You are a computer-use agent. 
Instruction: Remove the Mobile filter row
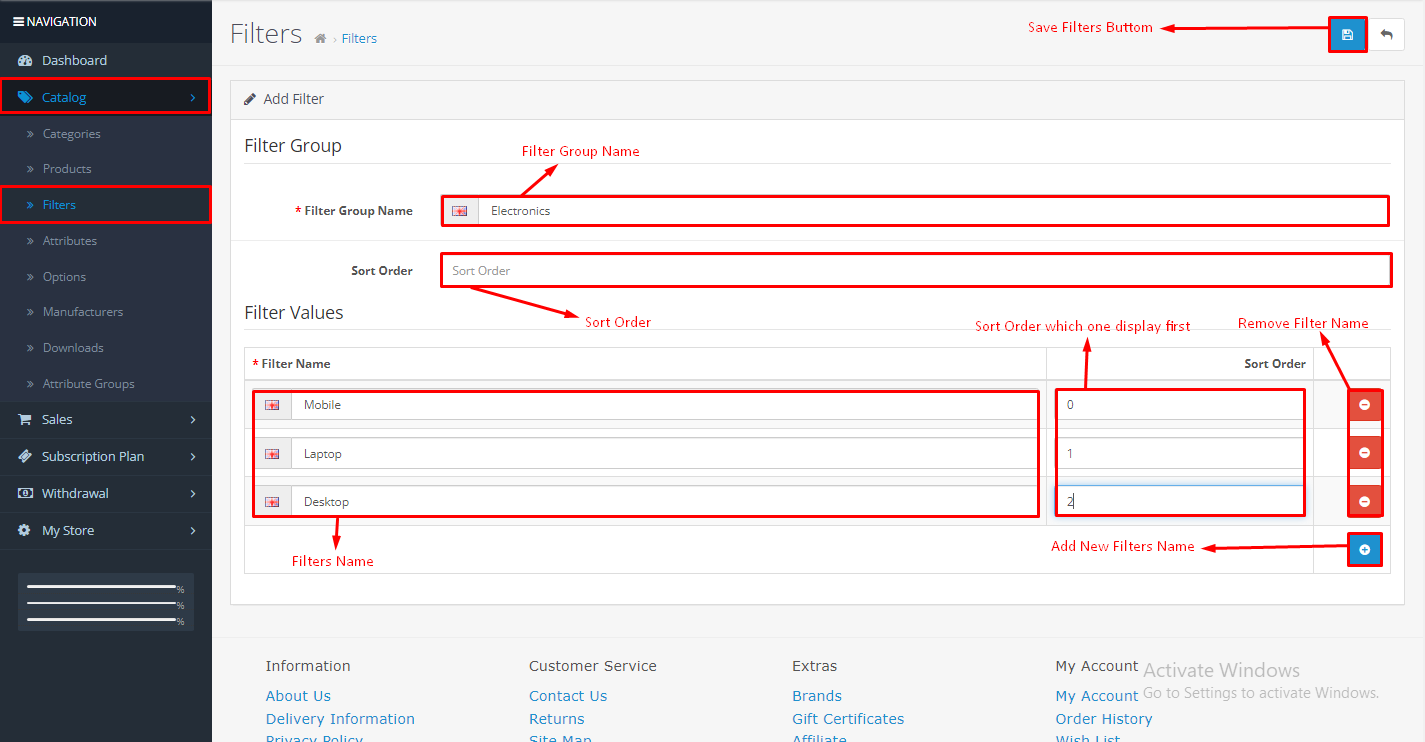(x=1365, y=404)
